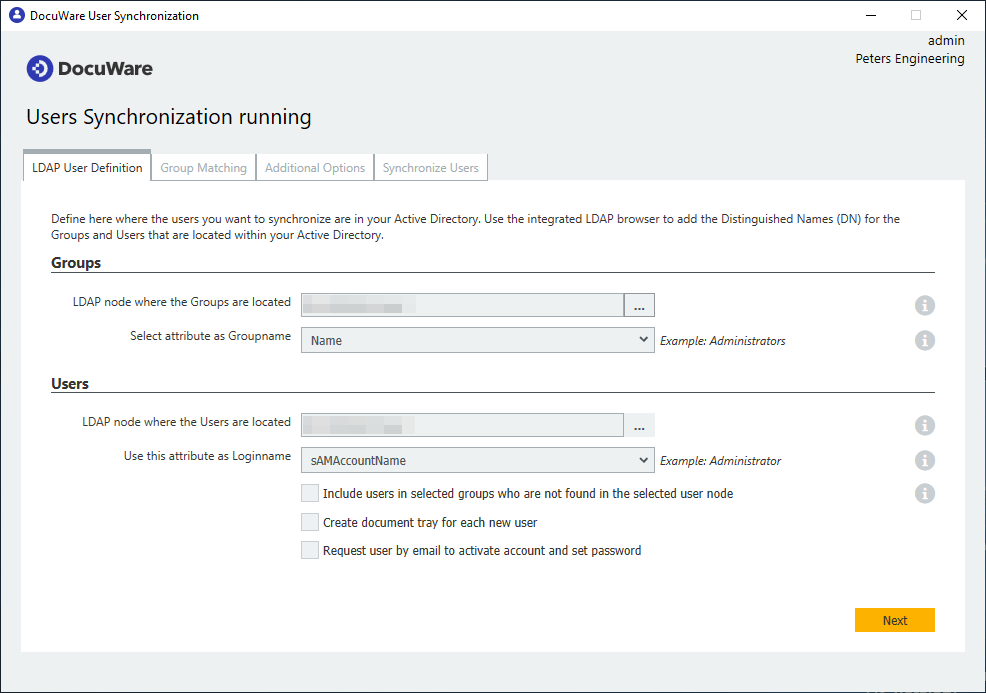Viewport: 986px width, 693px height.
Task: Click info icon beside Groupname attribute
Action: (x=925, y=341)
